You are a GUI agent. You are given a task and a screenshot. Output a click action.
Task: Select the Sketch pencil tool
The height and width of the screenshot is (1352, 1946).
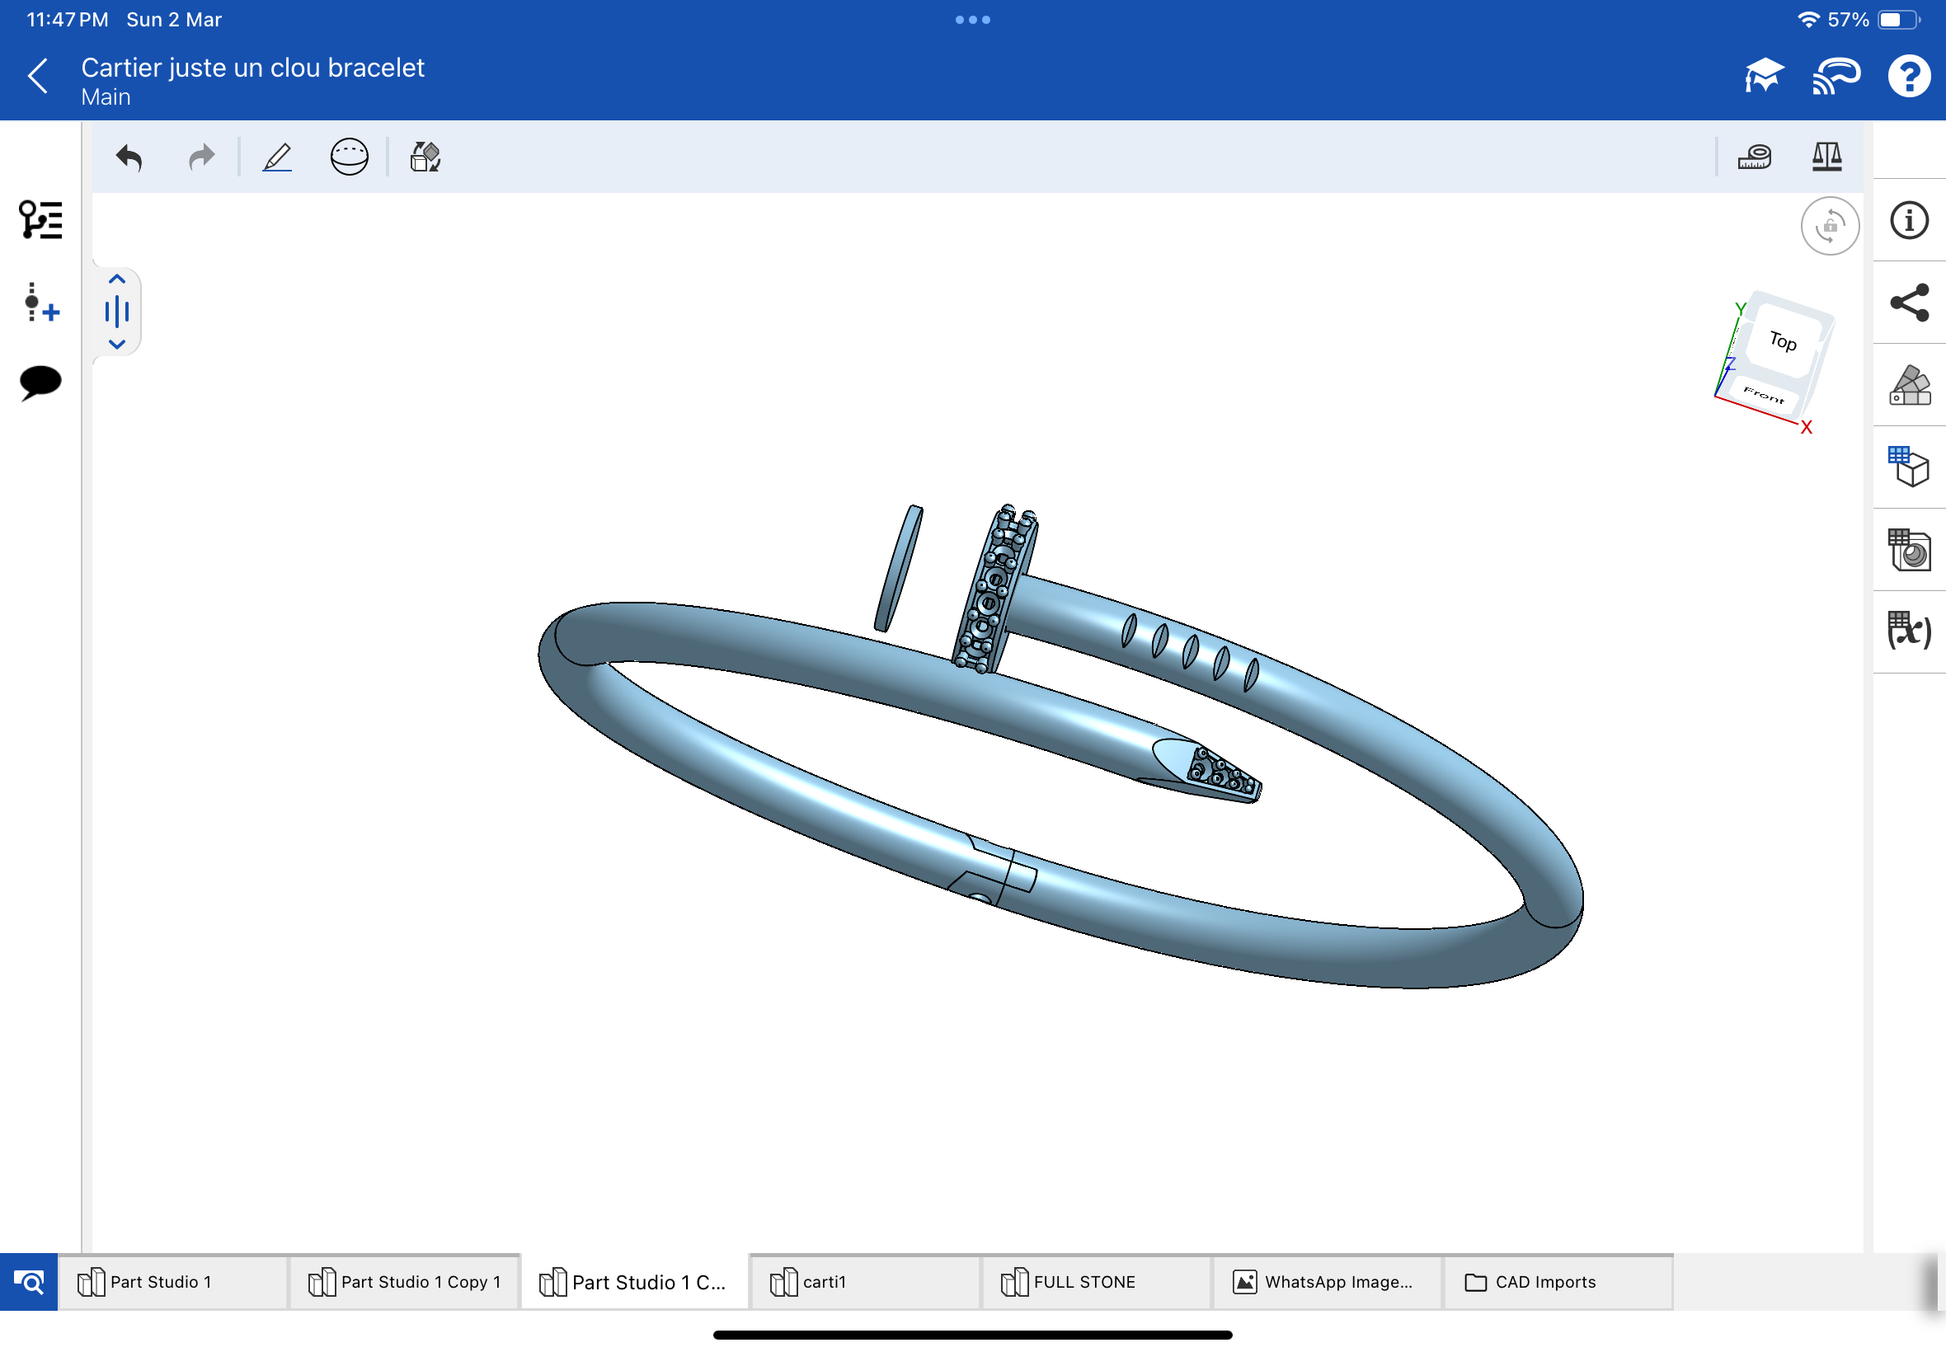(277, 157)
